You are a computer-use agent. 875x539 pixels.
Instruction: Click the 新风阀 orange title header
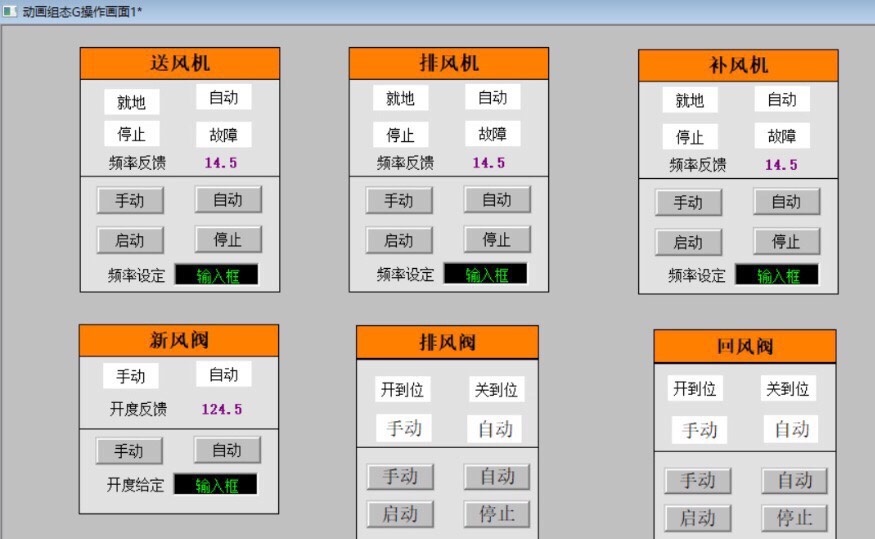coord(179,340)
